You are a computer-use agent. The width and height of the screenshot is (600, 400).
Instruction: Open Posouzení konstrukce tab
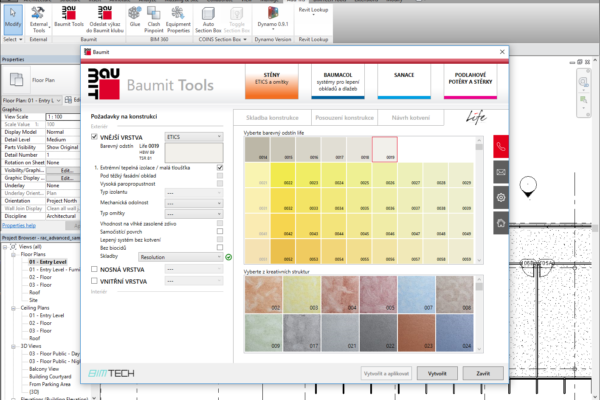point(344,118)
